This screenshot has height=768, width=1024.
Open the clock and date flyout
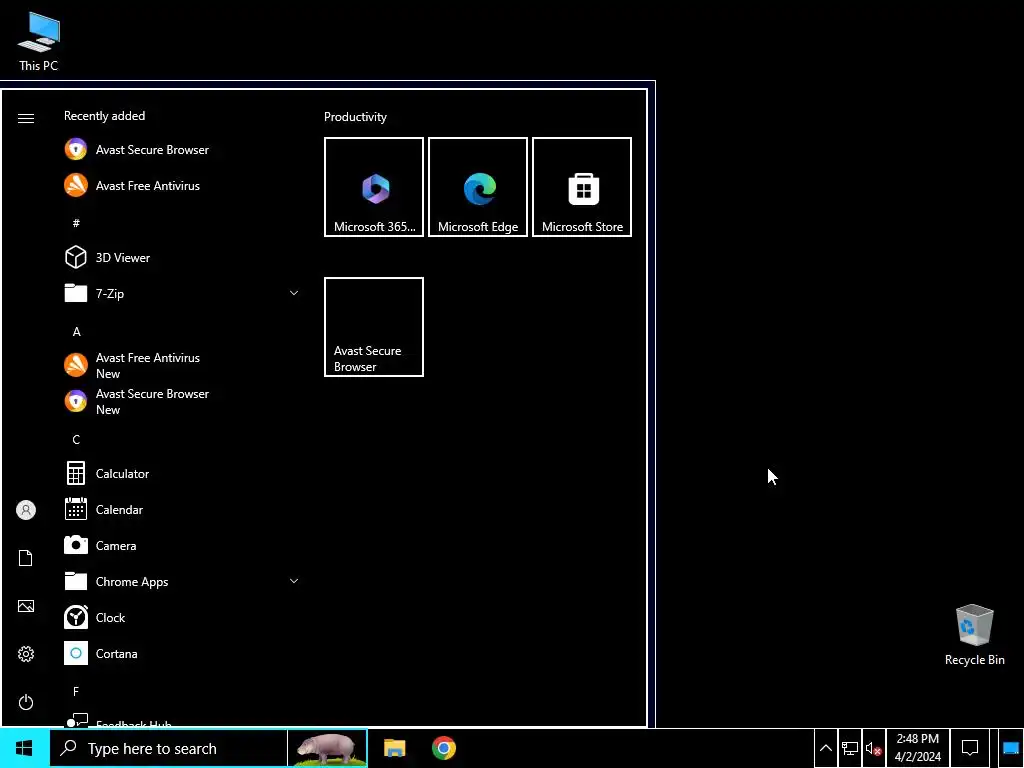tap(918, 748)
